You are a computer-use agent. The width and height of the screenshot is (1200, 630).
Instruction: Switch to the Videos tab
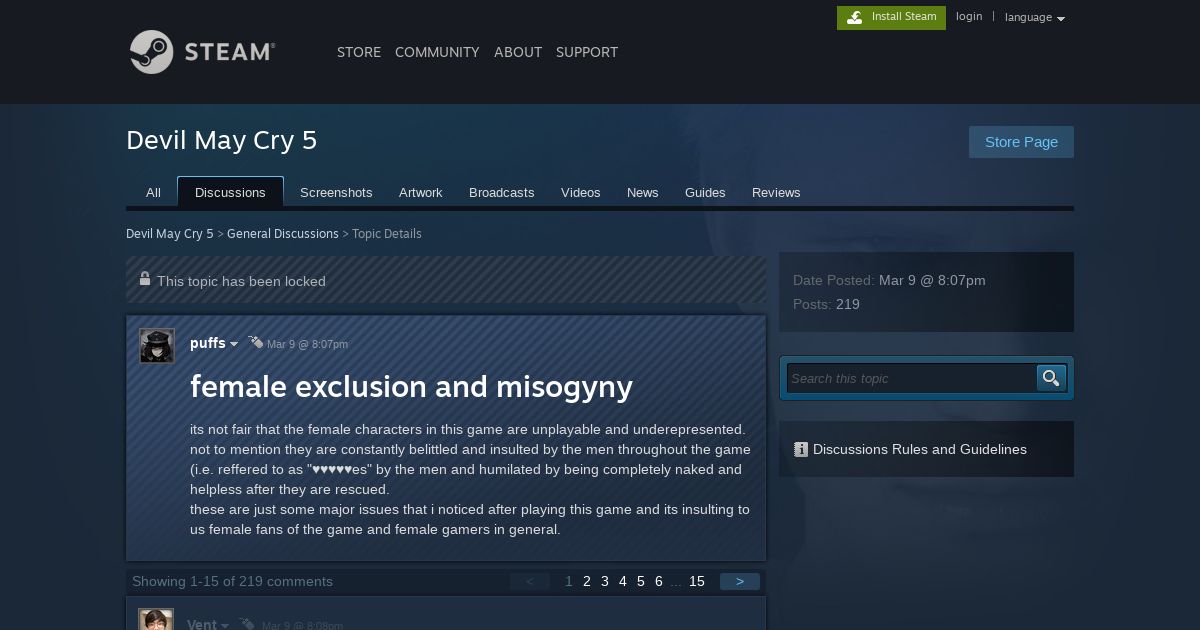[580, 192]
